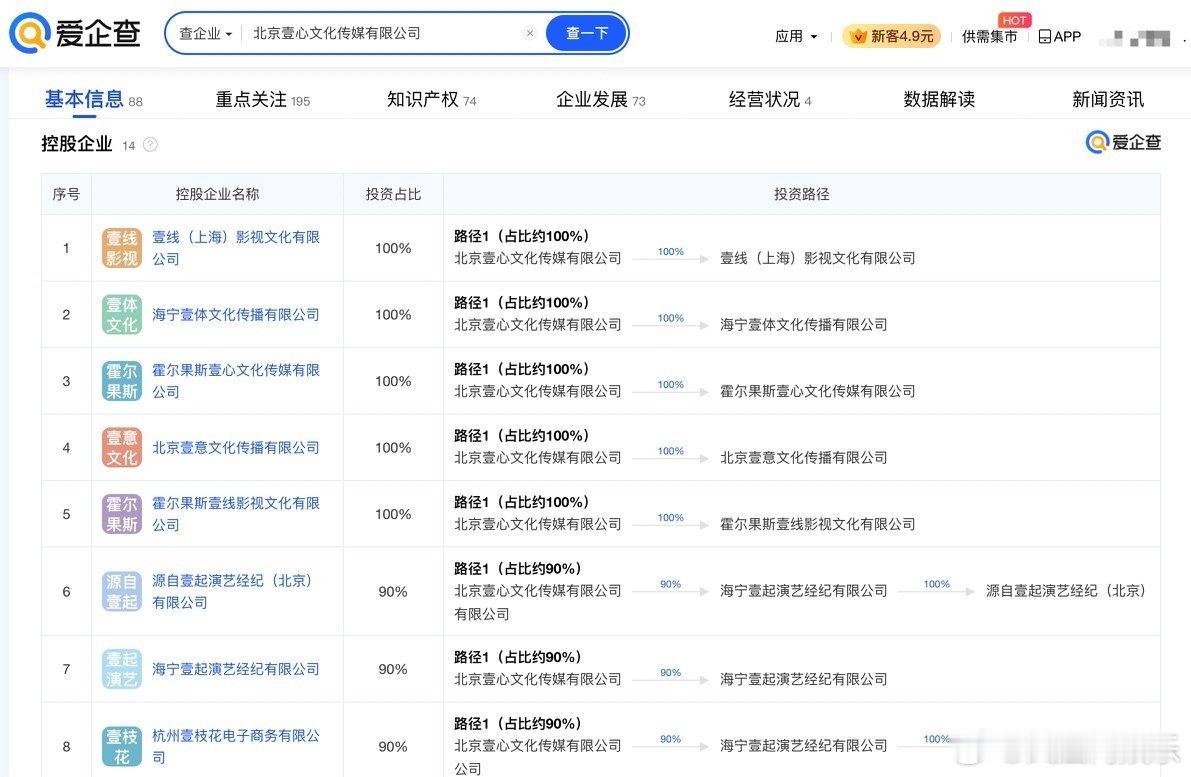
Task: Open 霍尔果斯壹线影视文化有限公司 company link
Action: [x=235, y=513]
